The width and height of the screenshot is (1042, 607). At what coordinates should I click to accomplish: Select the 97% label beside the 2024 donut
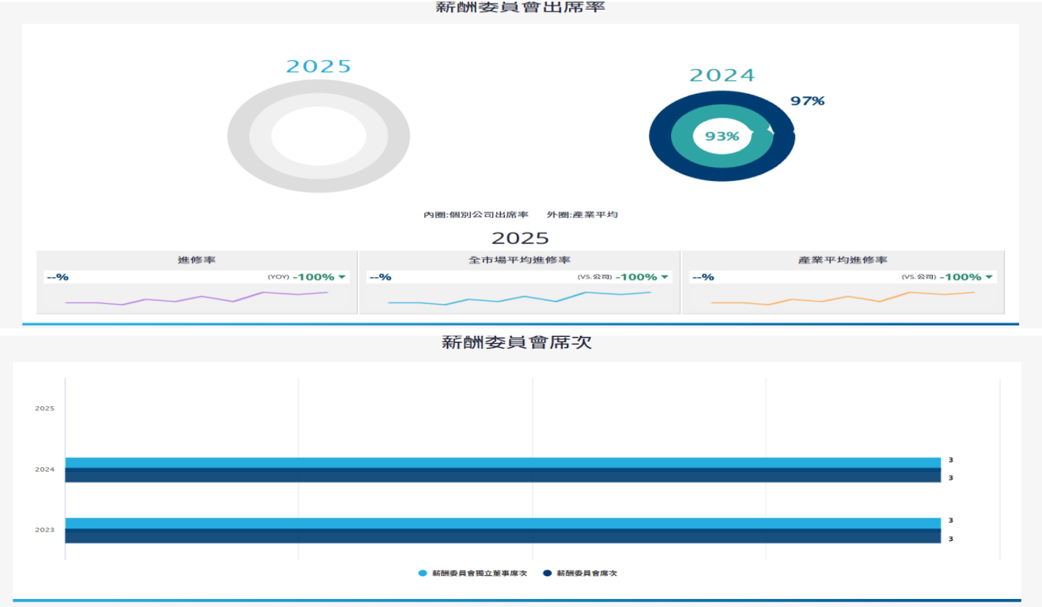pyautogui.click(x=807, y=101)
